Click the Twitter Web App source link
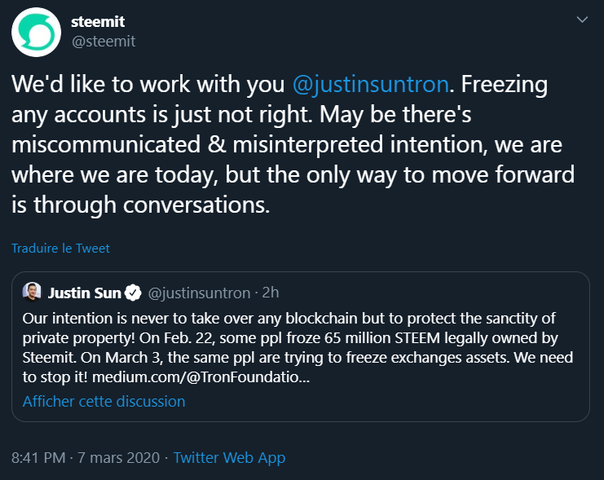The height and width of the screenshot is (480, 604). (x=229, y=457)
